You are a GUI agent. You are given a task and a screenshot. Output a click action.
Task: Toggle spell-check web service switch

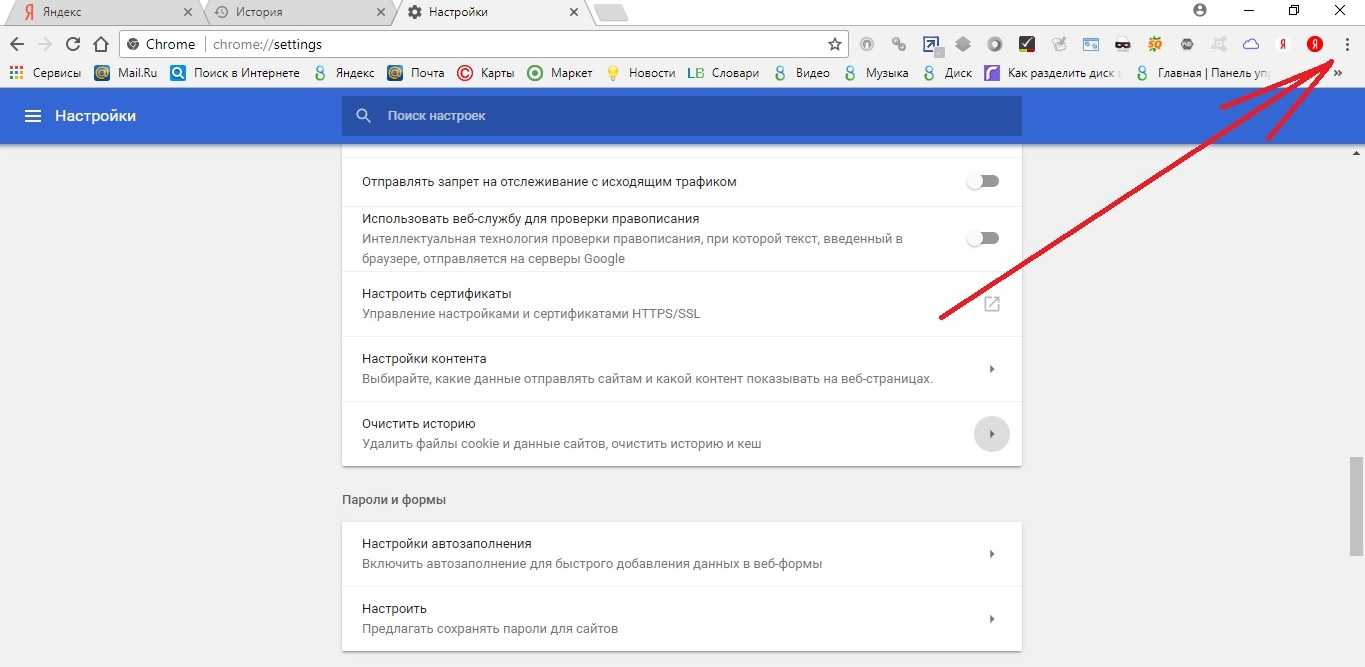(982, 238)
